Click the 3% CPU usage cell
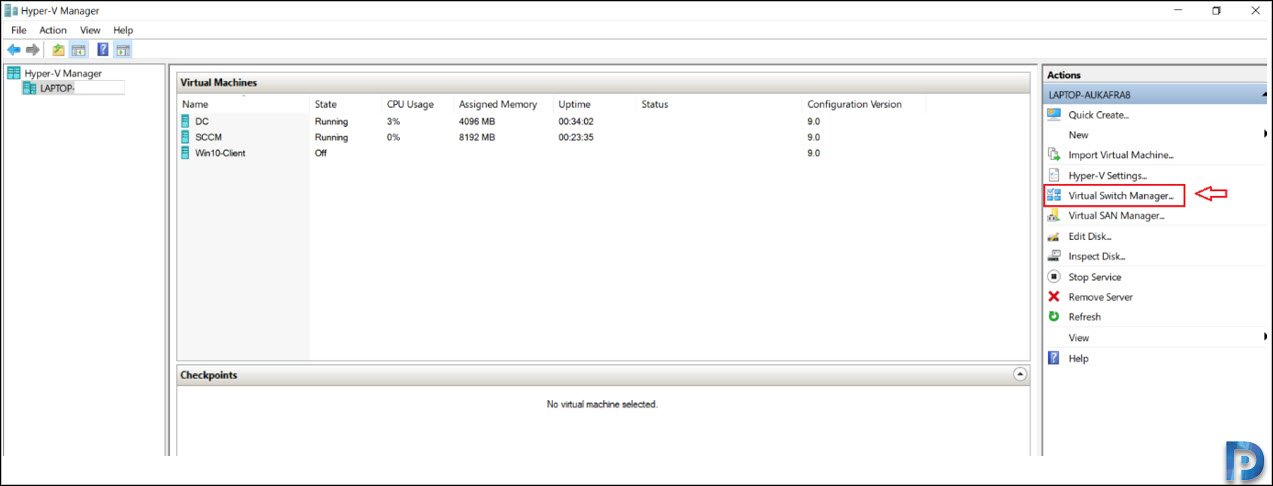The width and height of the screenshot is (1273, 486). (393, 121)
